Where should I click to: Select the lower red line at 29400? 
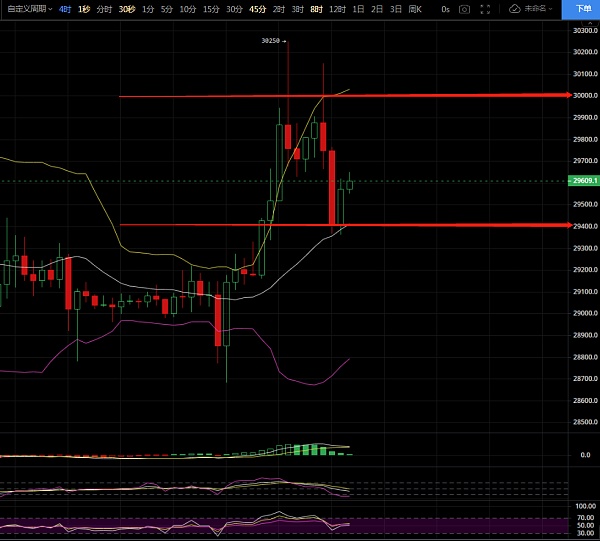click(344, 225)
